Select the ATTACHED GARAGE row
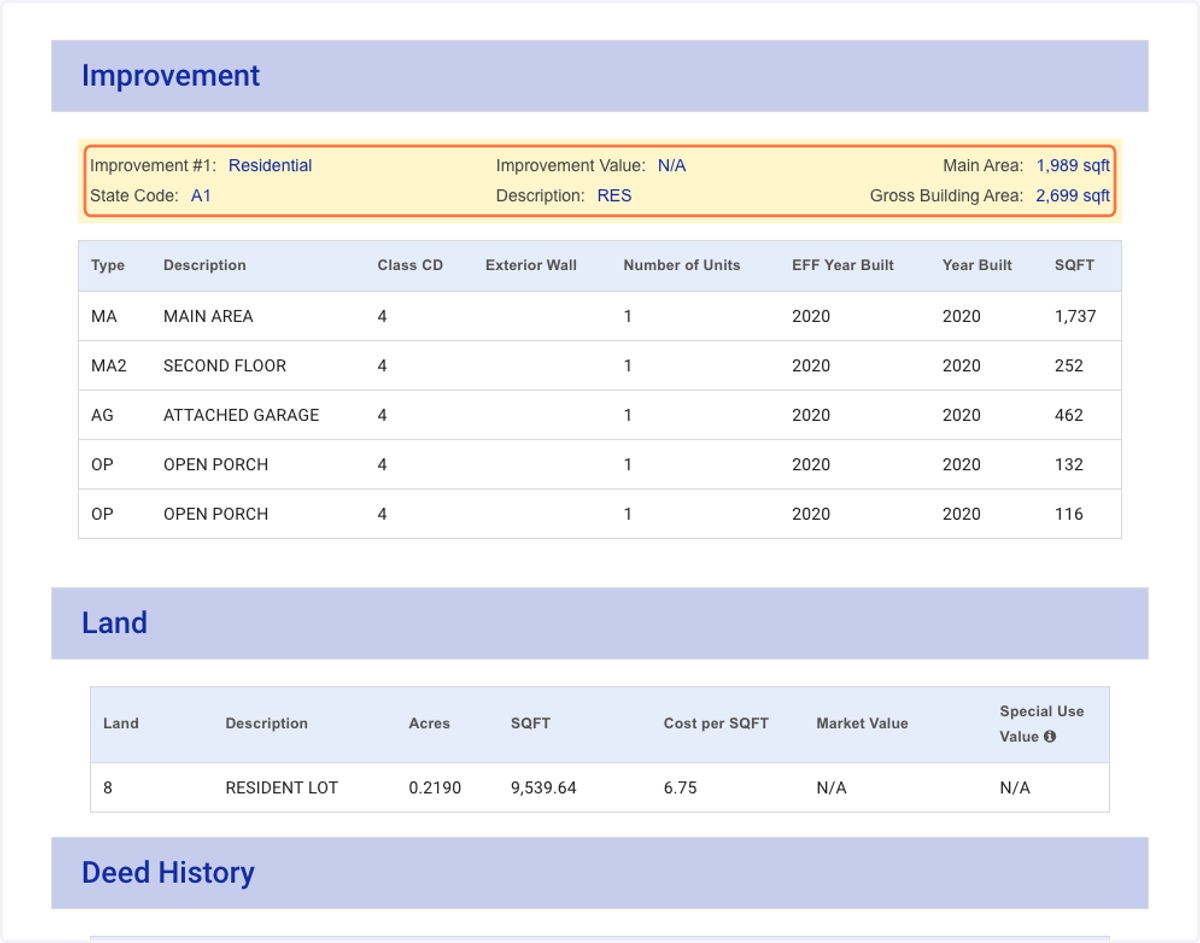This screenshot has height=943, width=1200. 600,415
